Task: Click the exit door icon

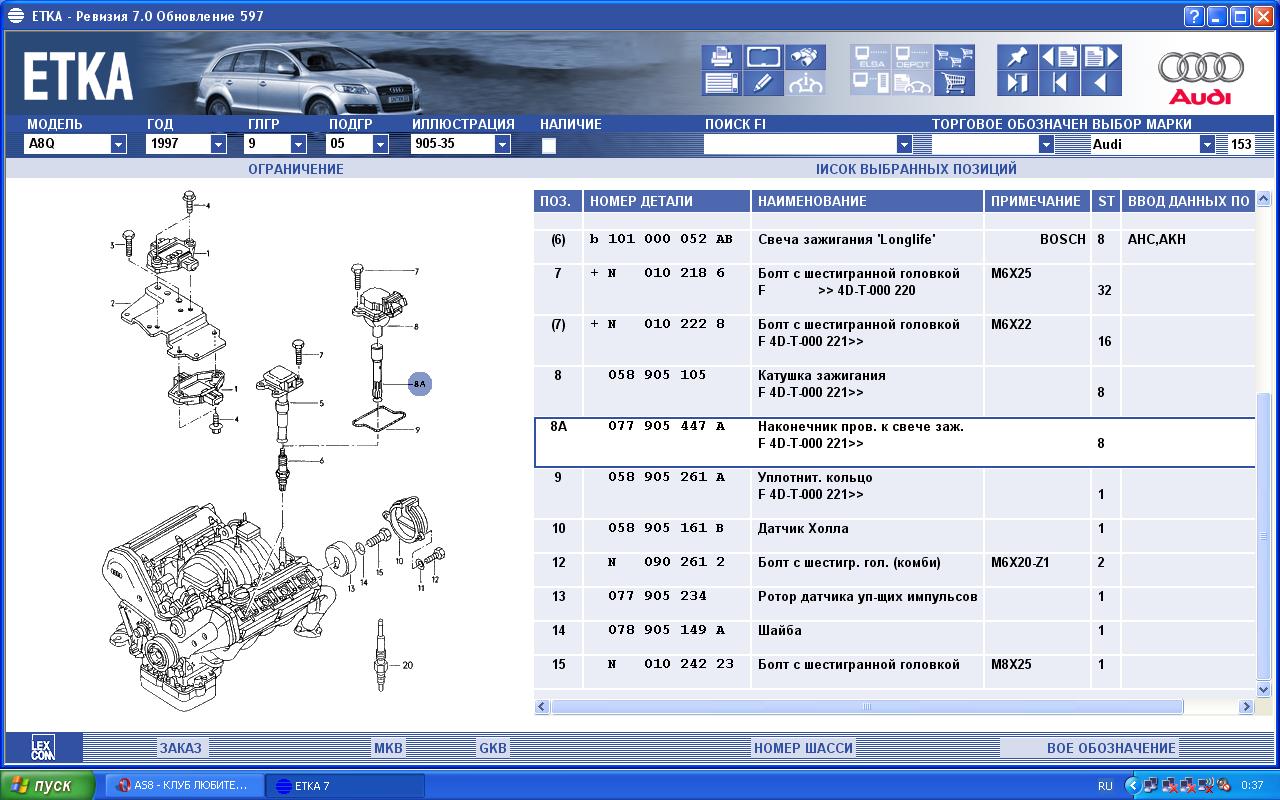Action: pyautogui.click(x=1017, y=83)
